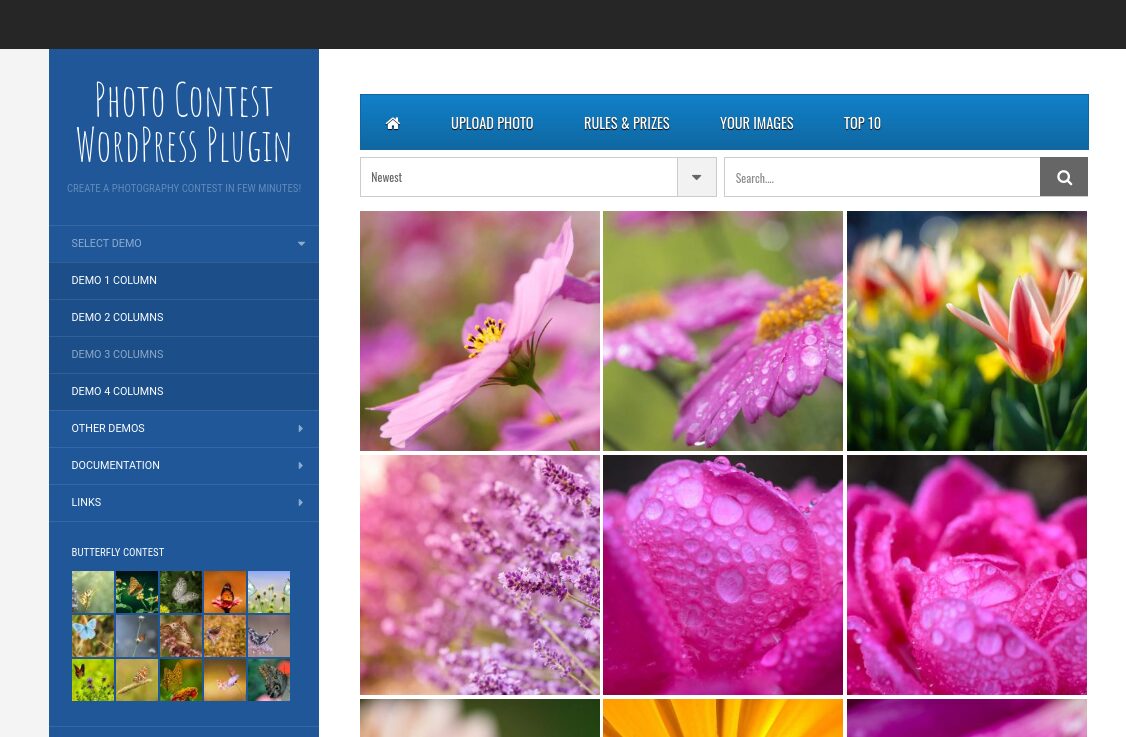1126x737 pixels.
Task: Expand the Other Demos submenu arrow
Action: 300,428
